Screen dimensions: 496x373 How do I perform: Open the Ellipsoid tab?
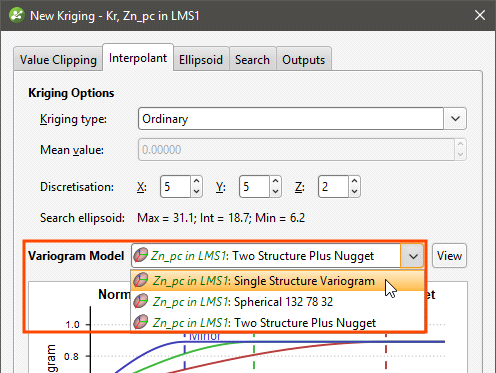pyautogui.click(x=201, y=60)
